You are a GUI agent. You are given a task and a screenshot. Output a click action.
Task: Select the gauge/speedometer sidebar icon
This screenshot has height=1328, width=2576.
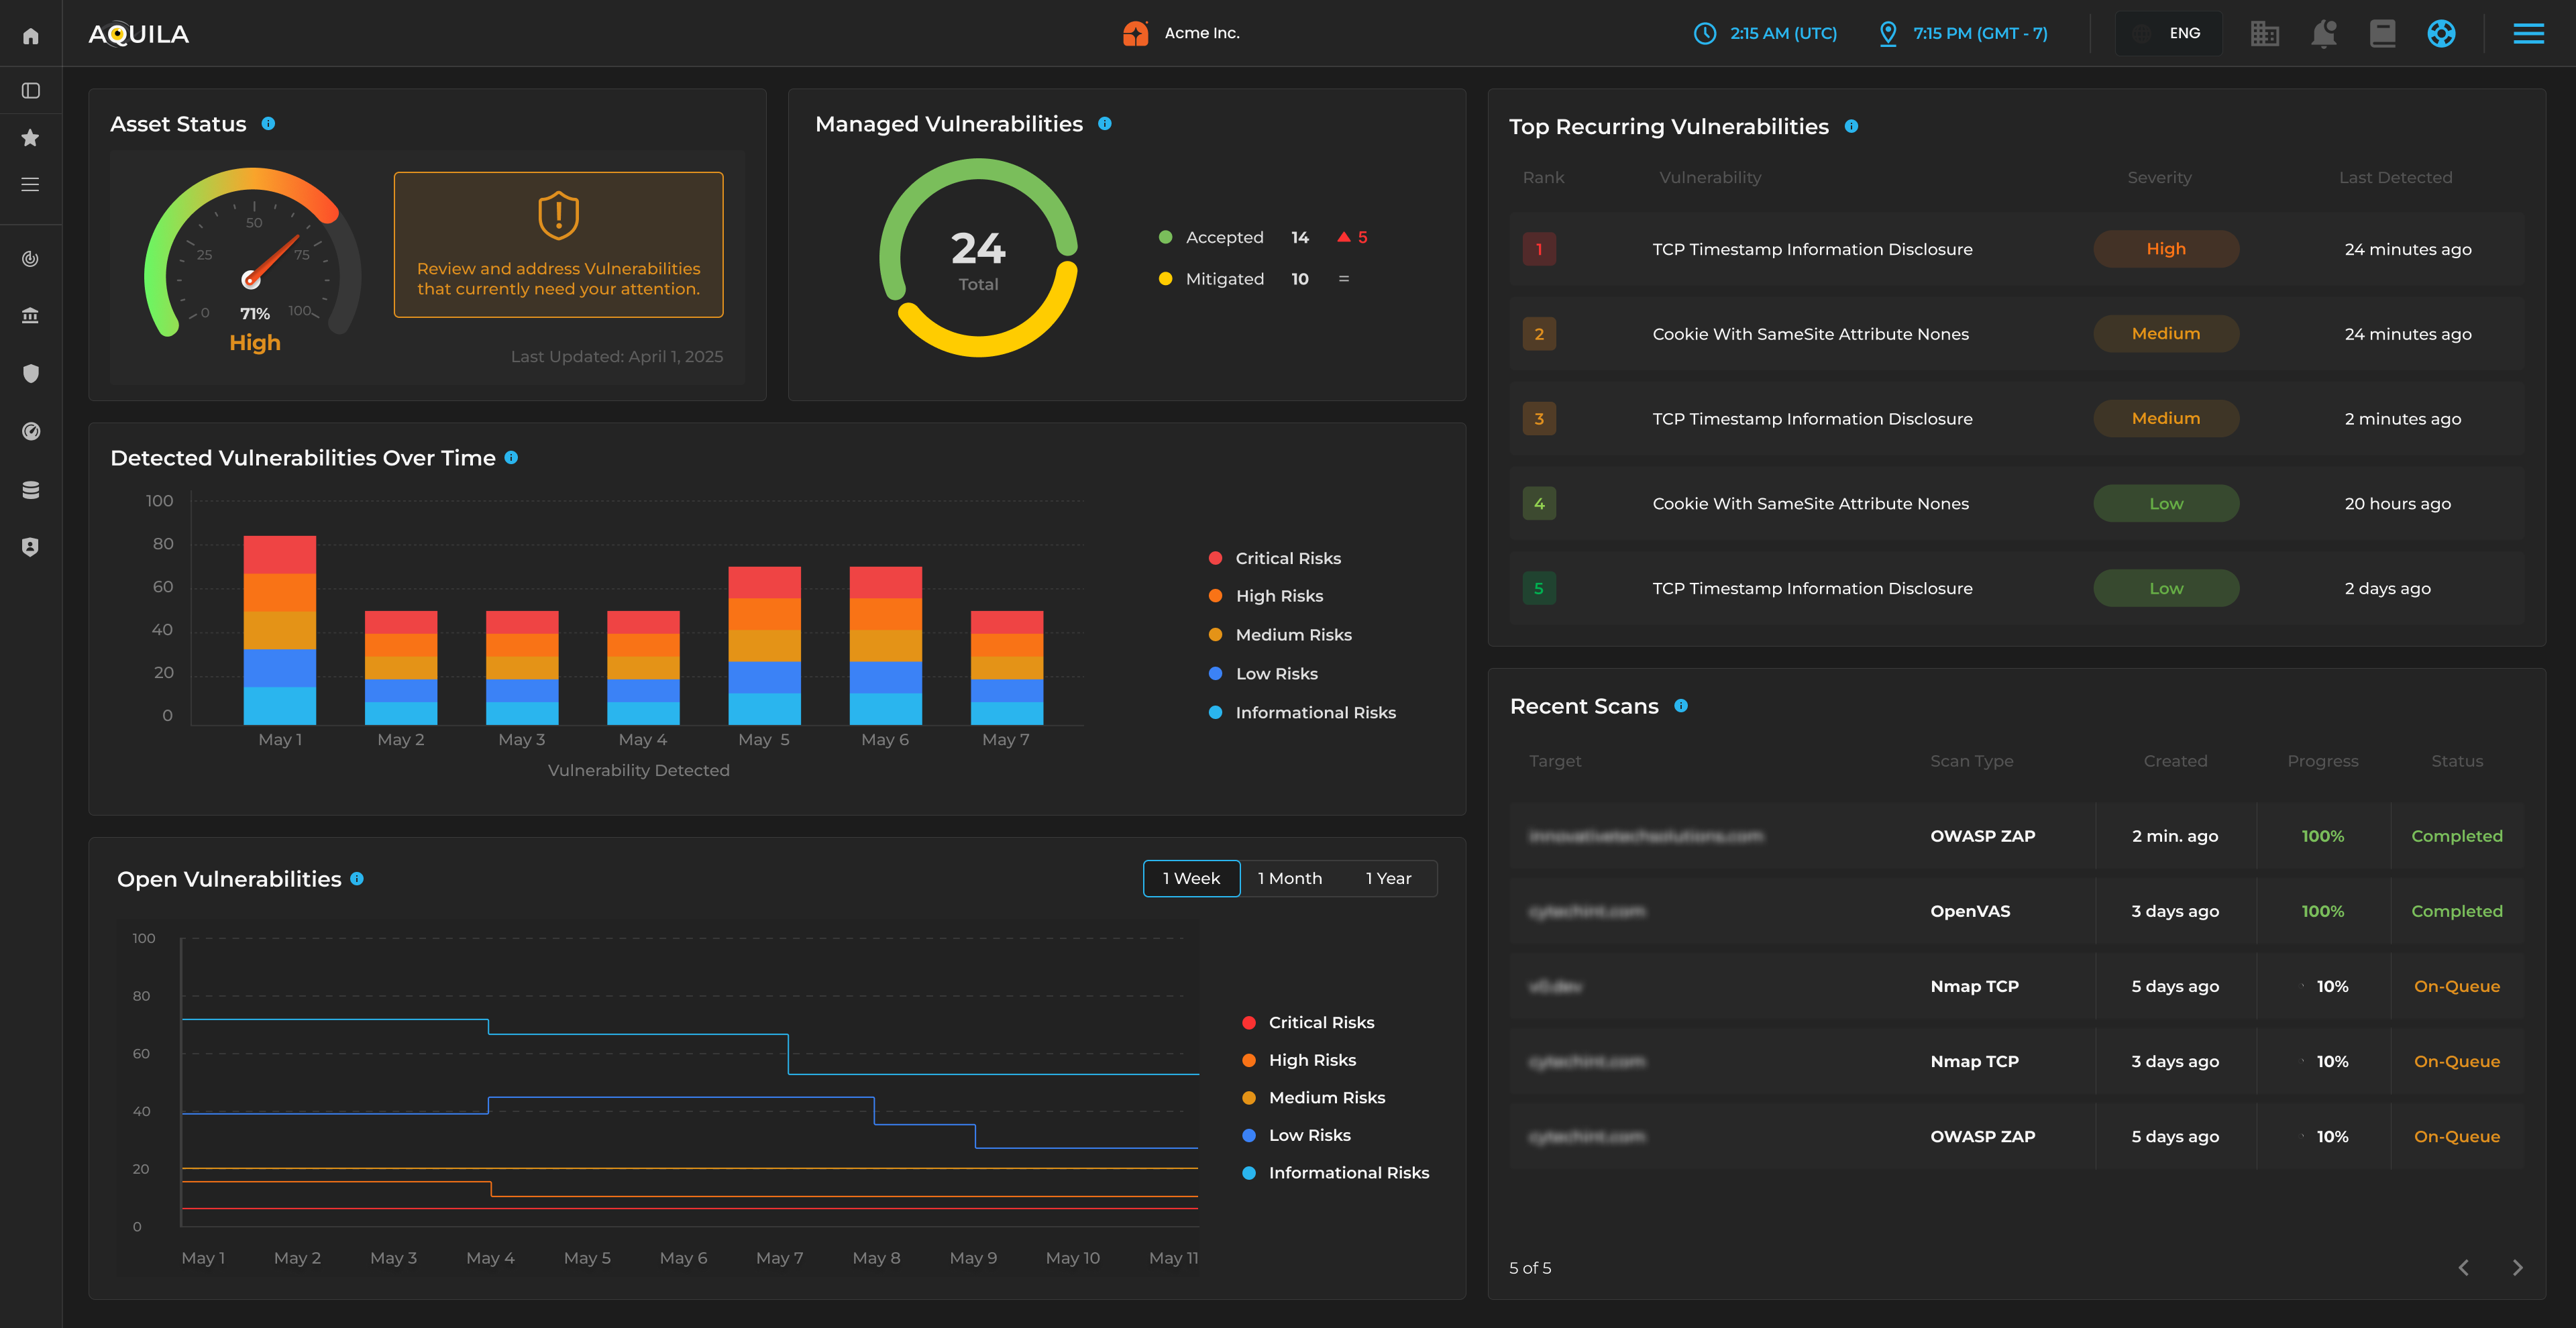pyautogui.click(x=30, y=431)
